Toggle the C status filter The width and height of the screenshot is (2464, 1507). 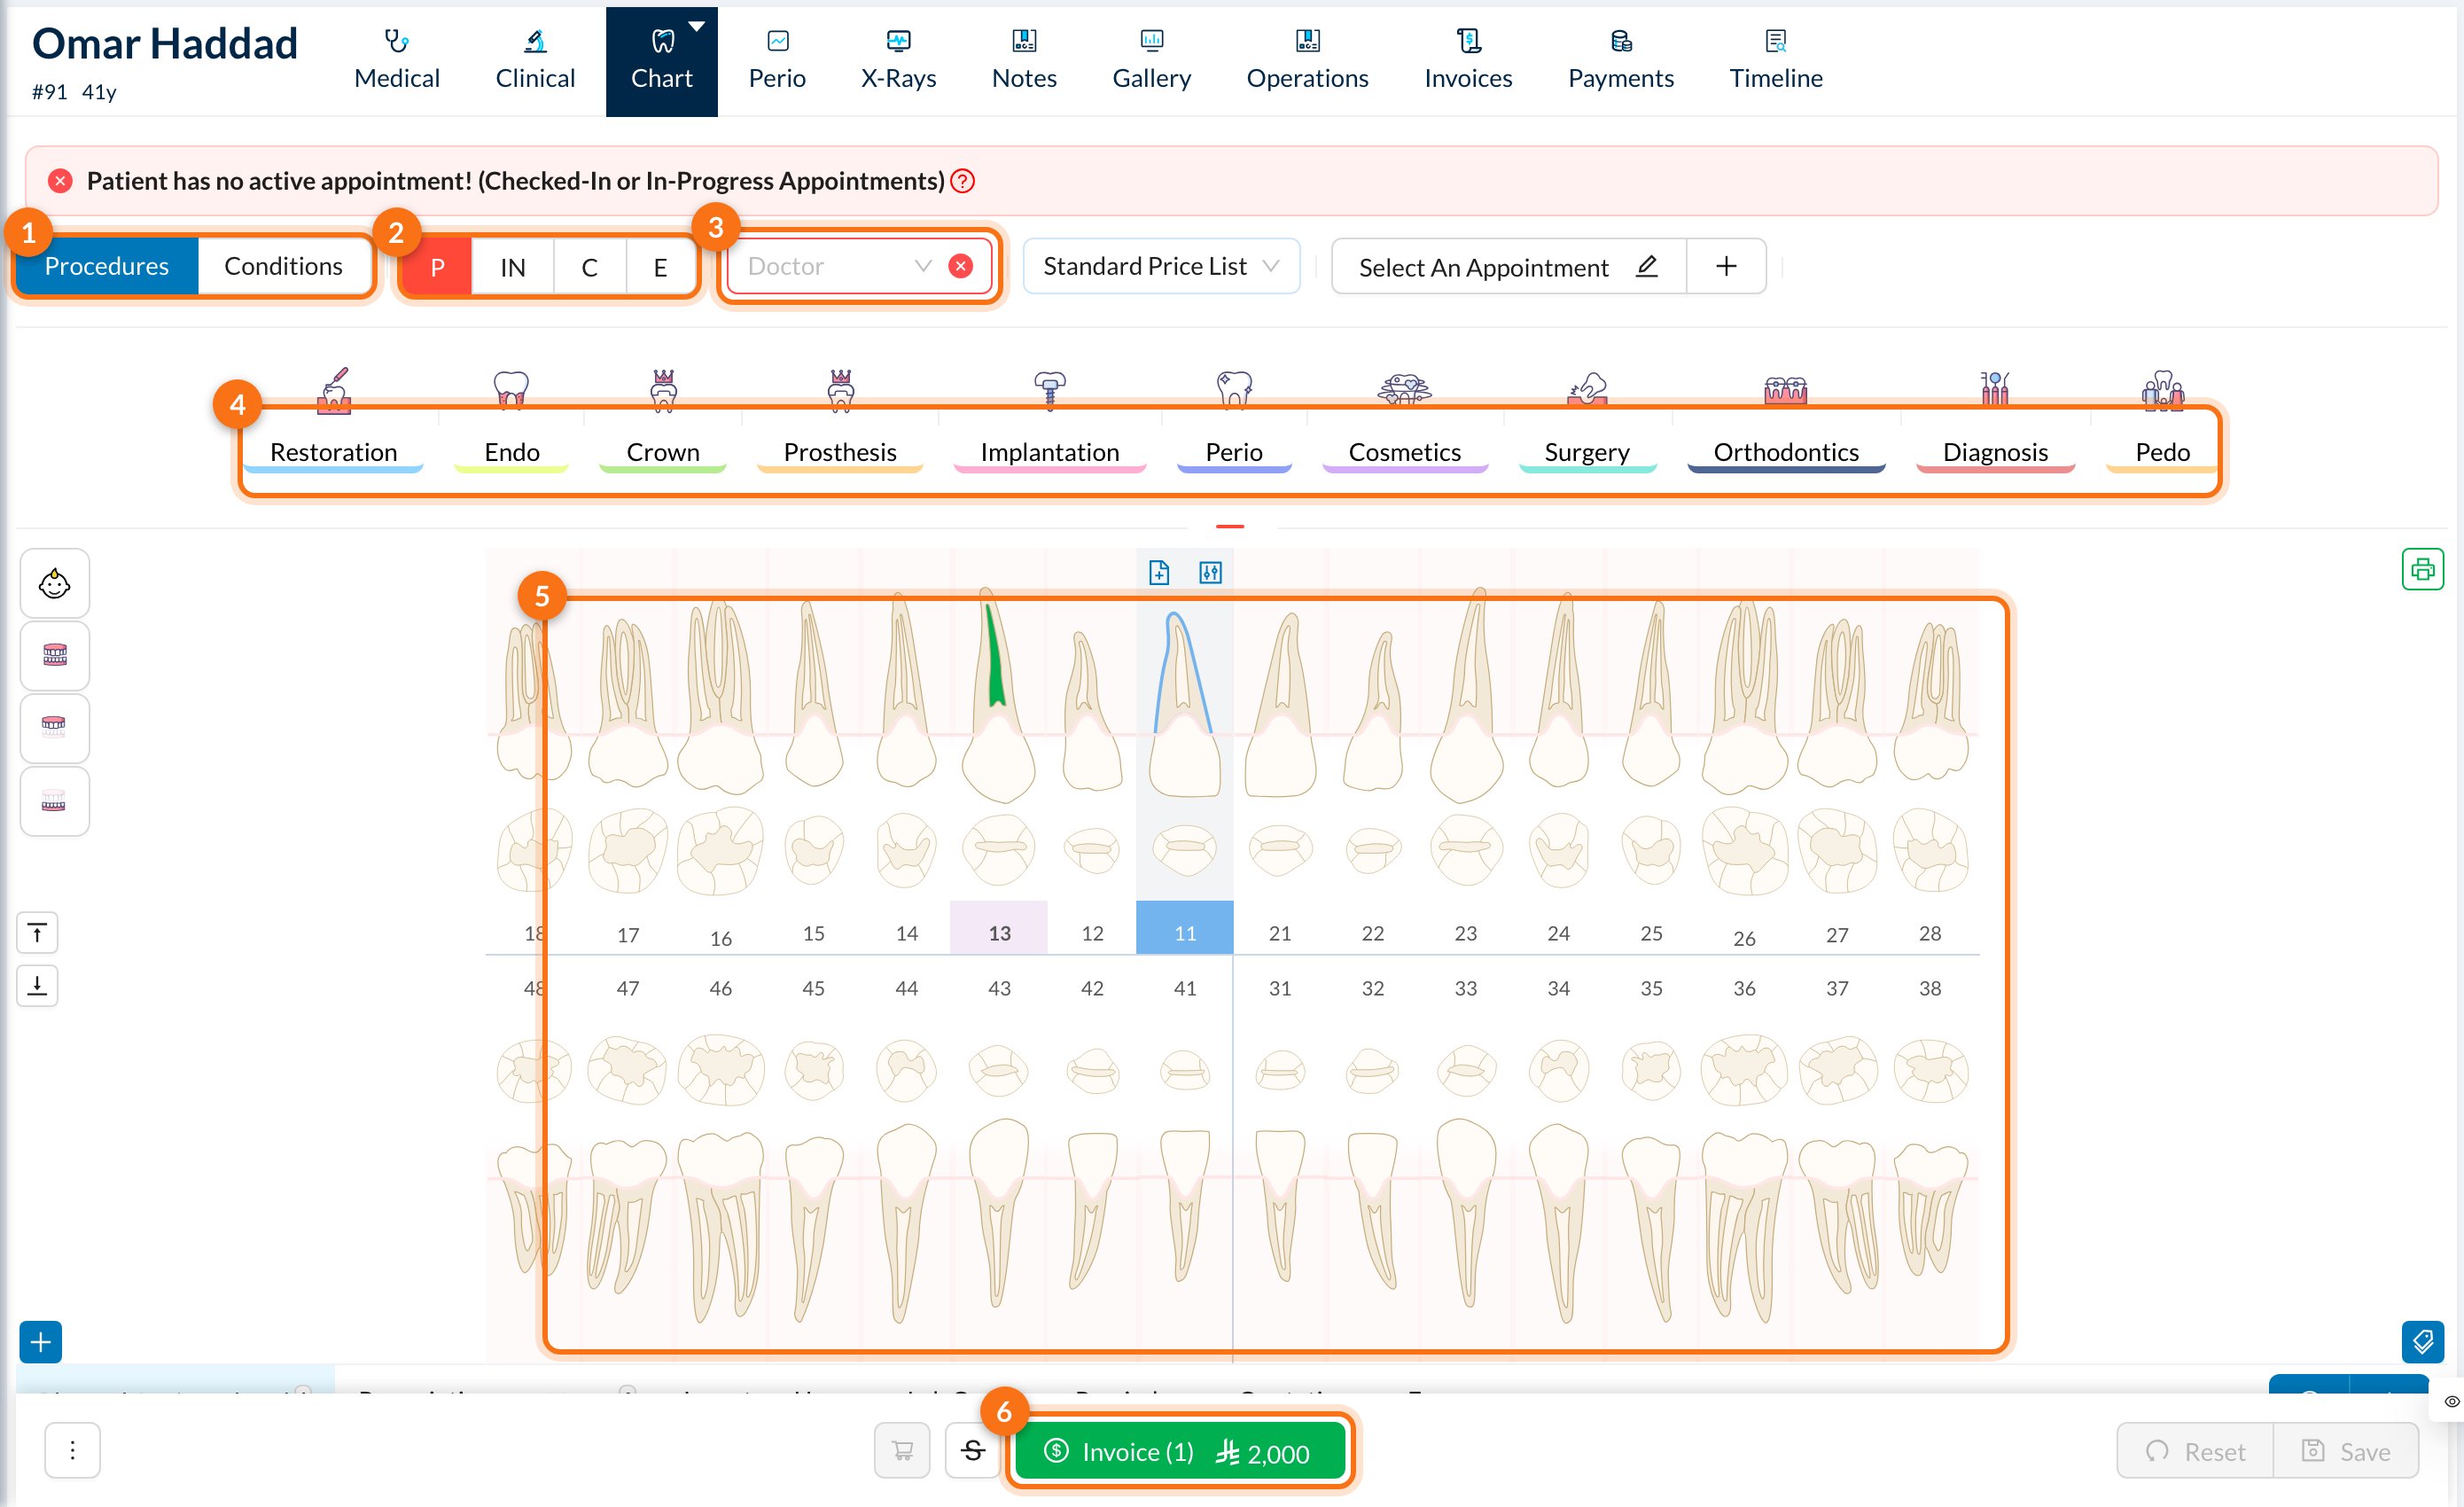pos(589,267)
